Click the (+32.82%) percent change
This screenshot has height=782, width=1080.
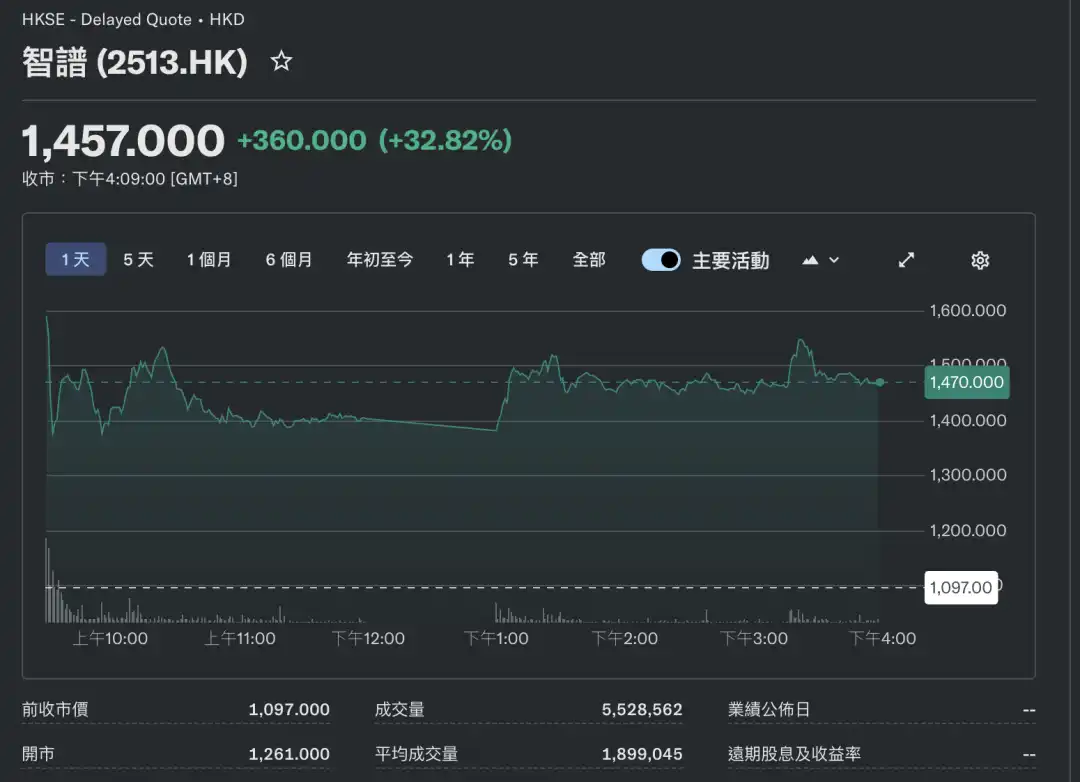tap(445, 141)
